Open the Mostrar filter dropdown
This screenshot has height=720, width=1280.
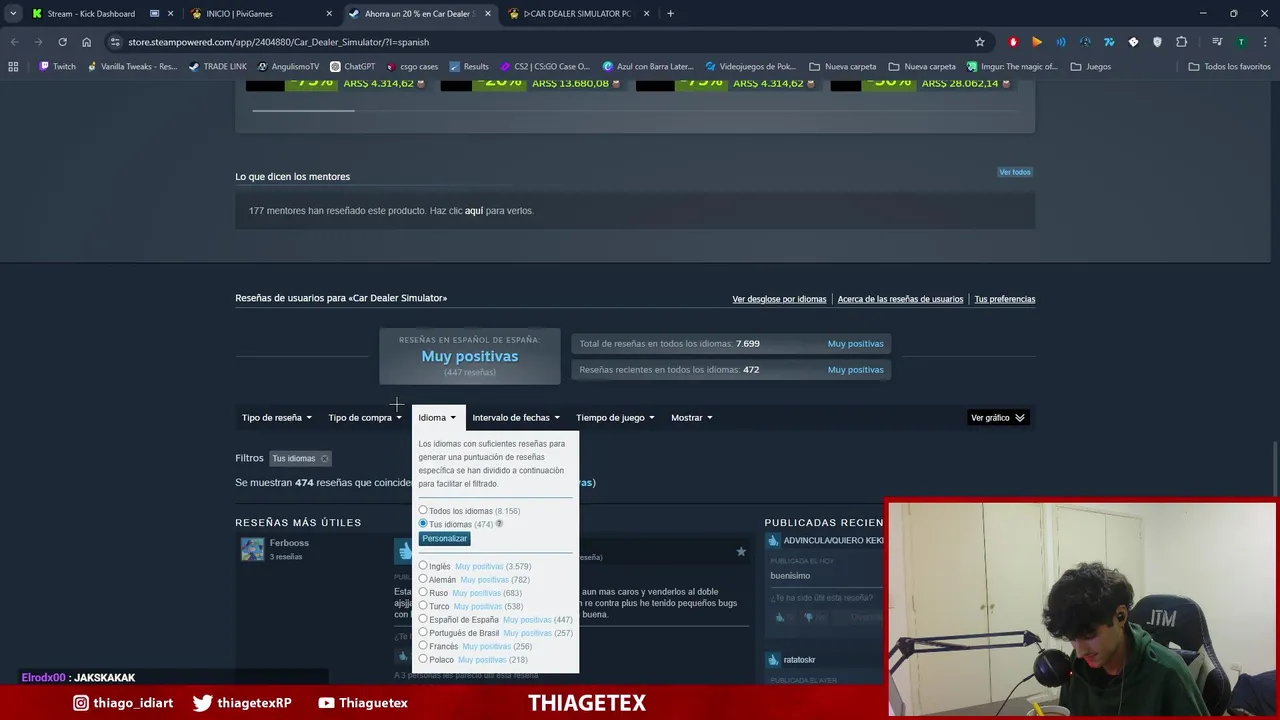coord(691,418)
